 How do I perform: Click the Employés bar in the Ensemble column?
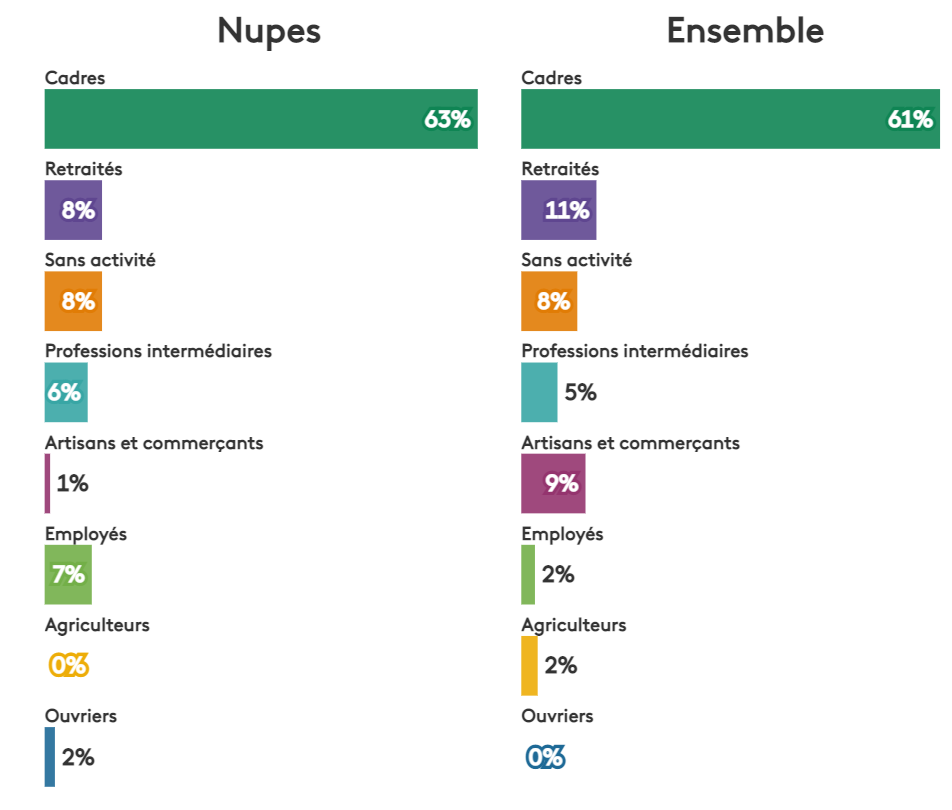point(528,574)
